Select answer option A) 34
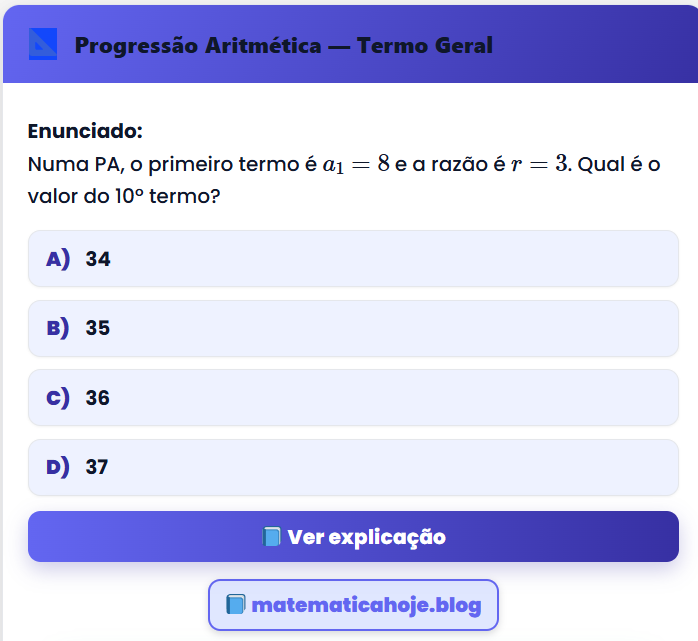This screenshot has height=641, width=698. click(x=352, y=259)
